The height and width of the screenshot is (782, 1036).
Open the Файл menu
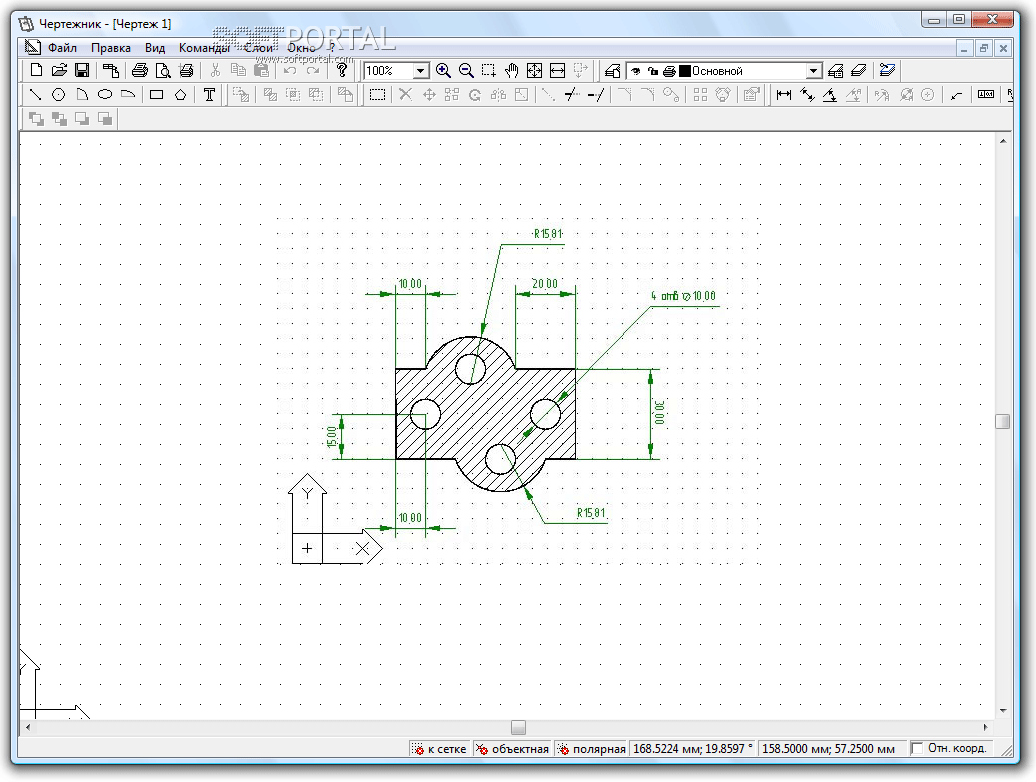point(62,48)
